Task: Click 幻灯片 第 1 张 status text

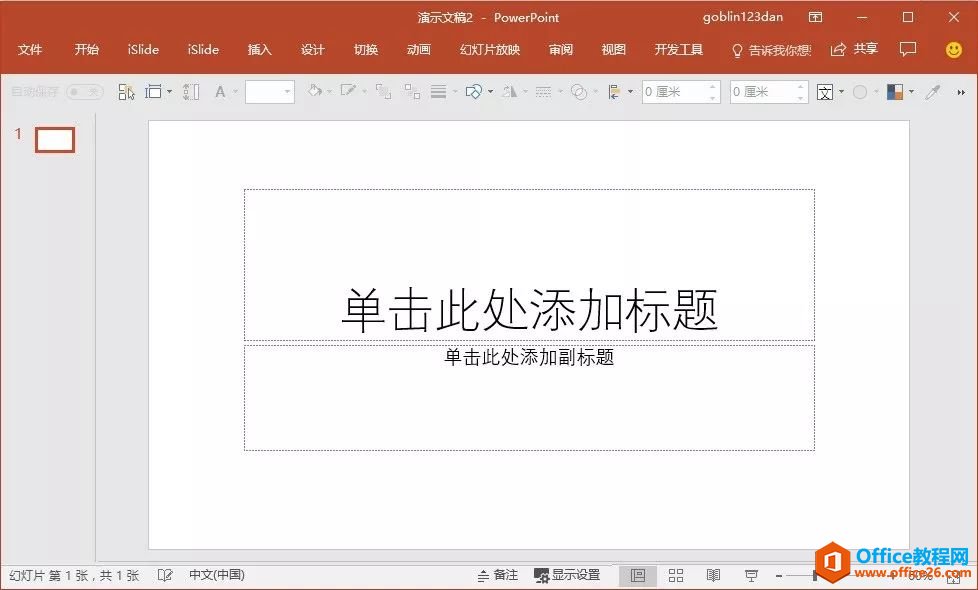Action: point(74,575)
